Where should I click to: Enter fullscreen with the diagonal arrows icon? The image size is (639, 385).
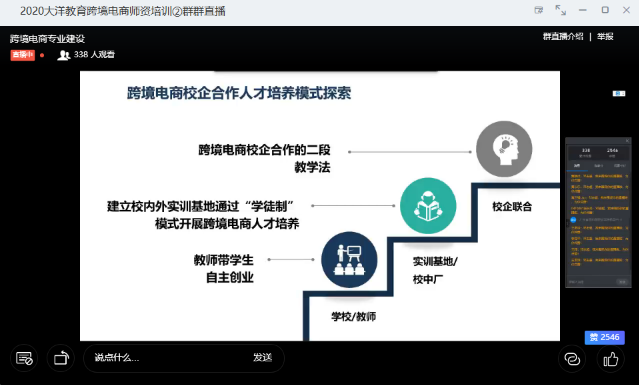click(561, 10)
